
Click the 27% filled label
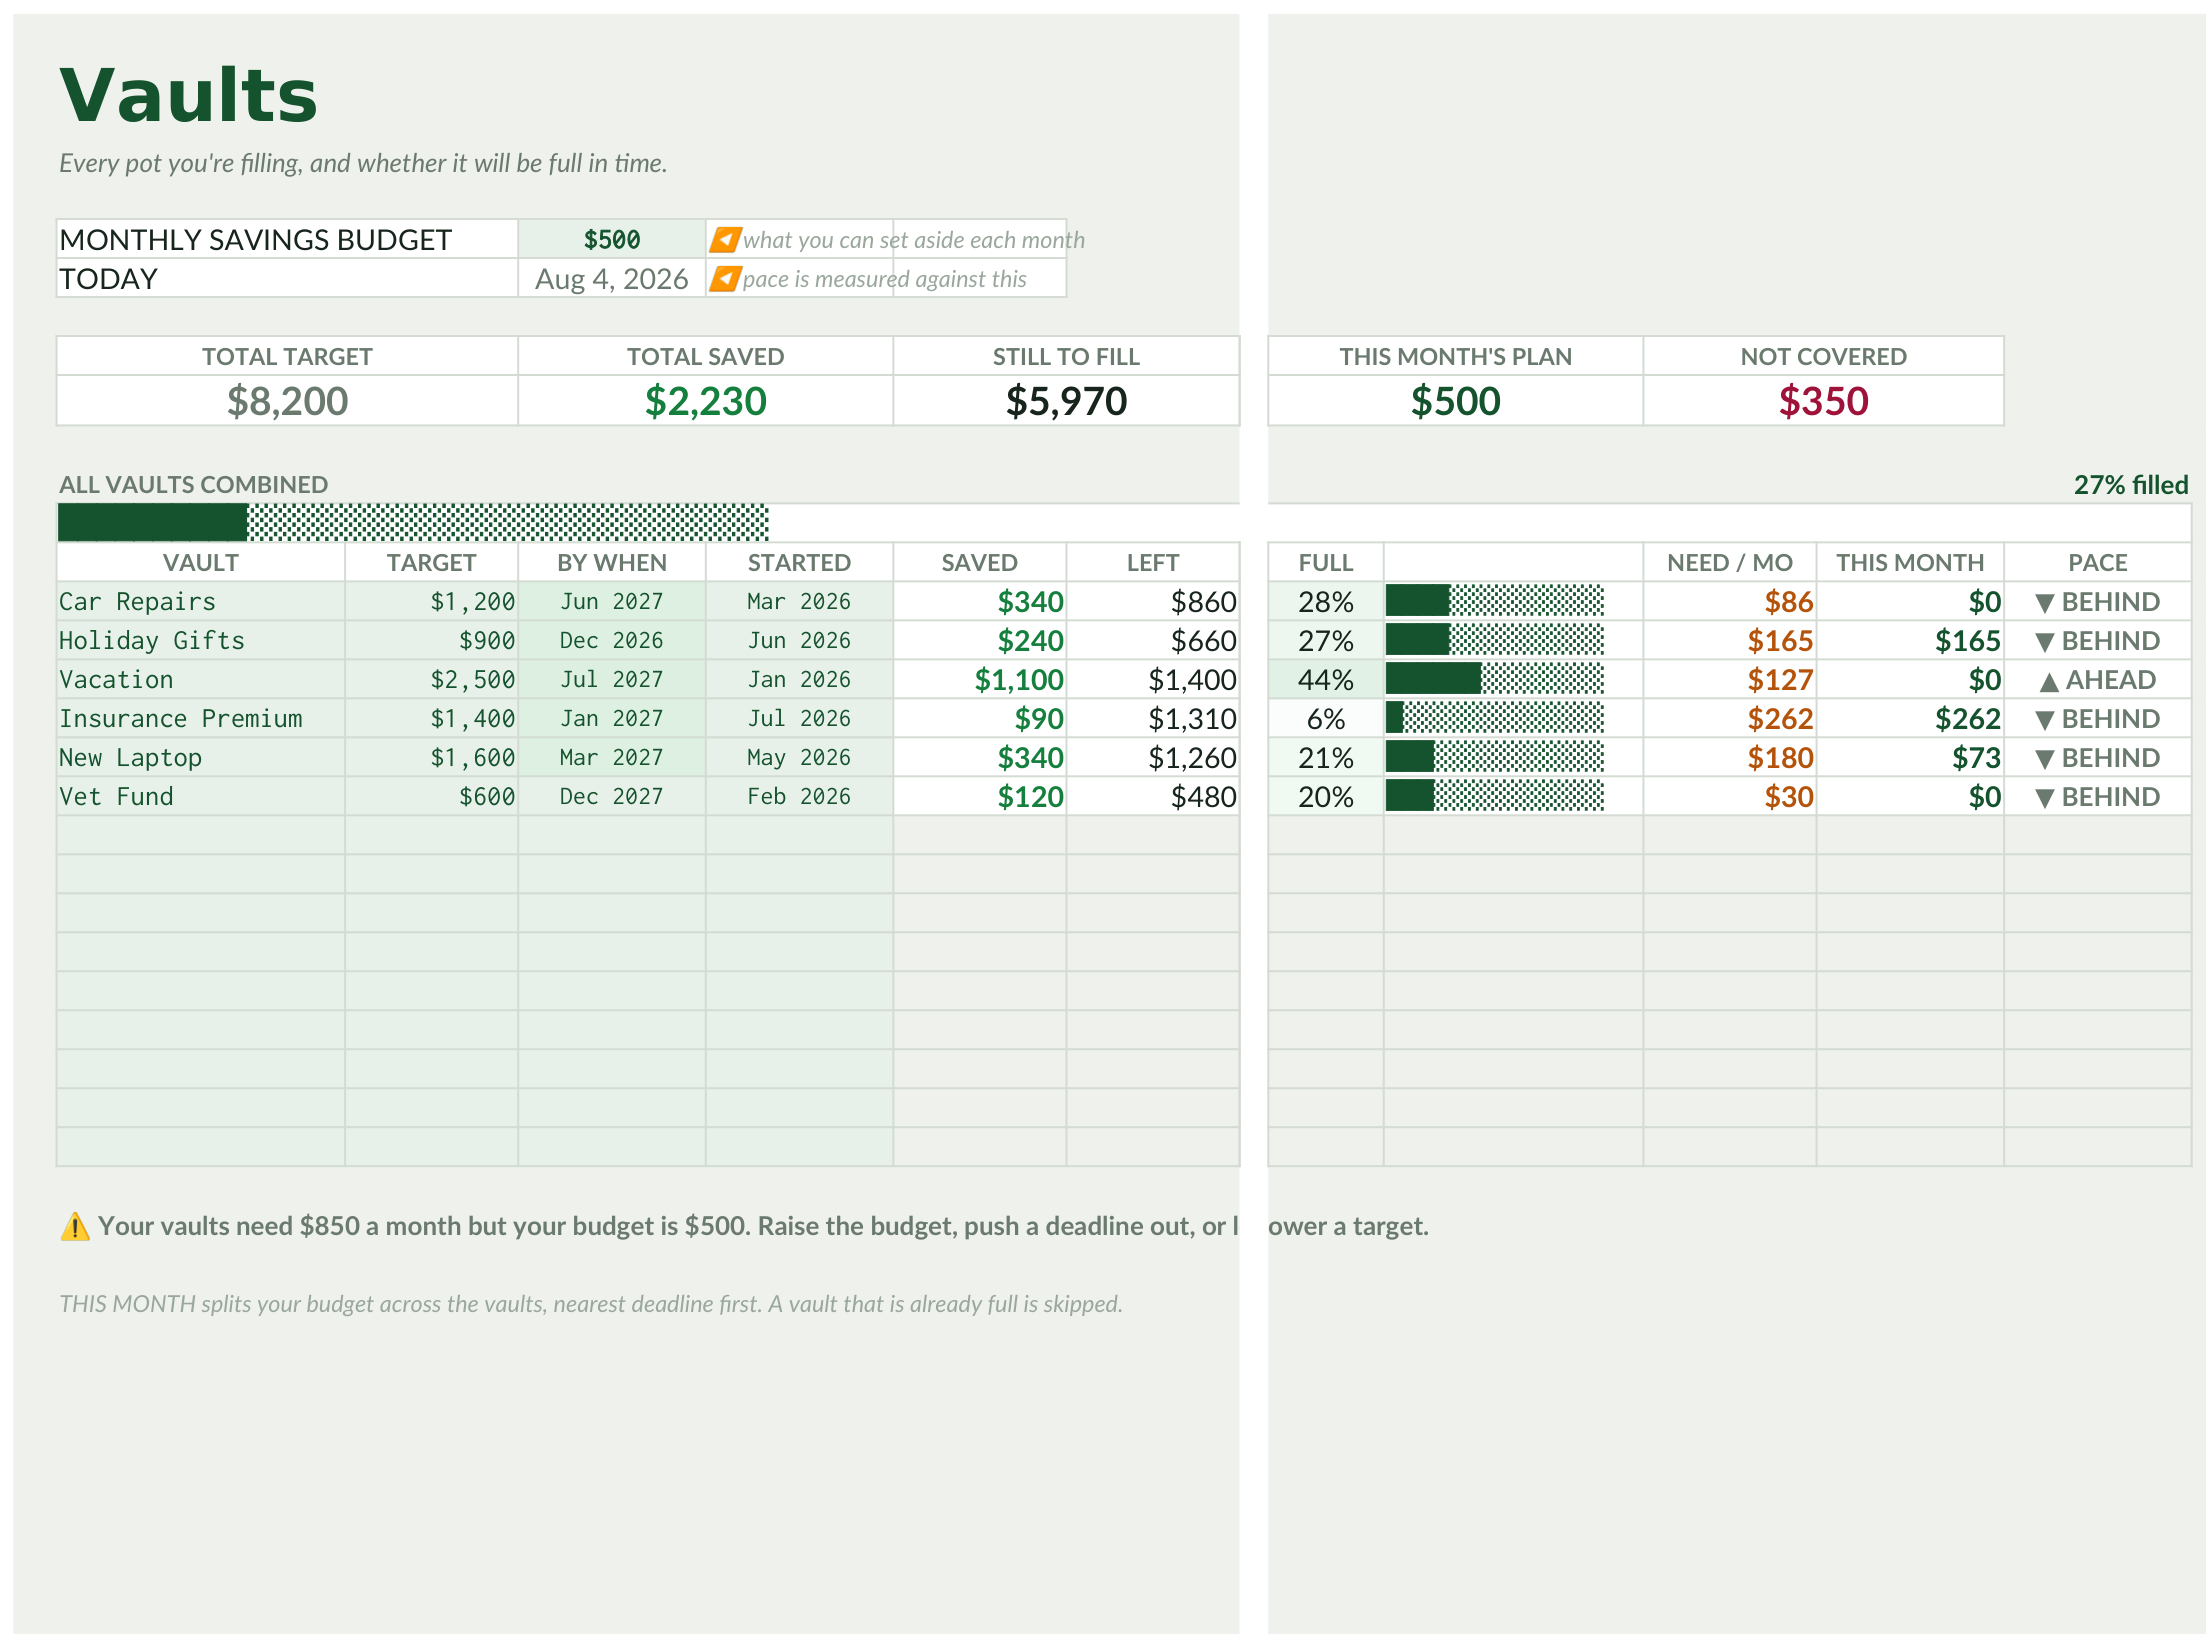click(x=2131, y=485)
